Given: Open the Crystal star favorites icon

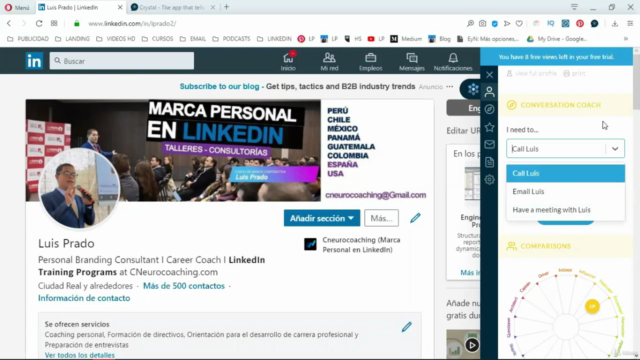Looking at the screenshot, I should tap(489, 127).
